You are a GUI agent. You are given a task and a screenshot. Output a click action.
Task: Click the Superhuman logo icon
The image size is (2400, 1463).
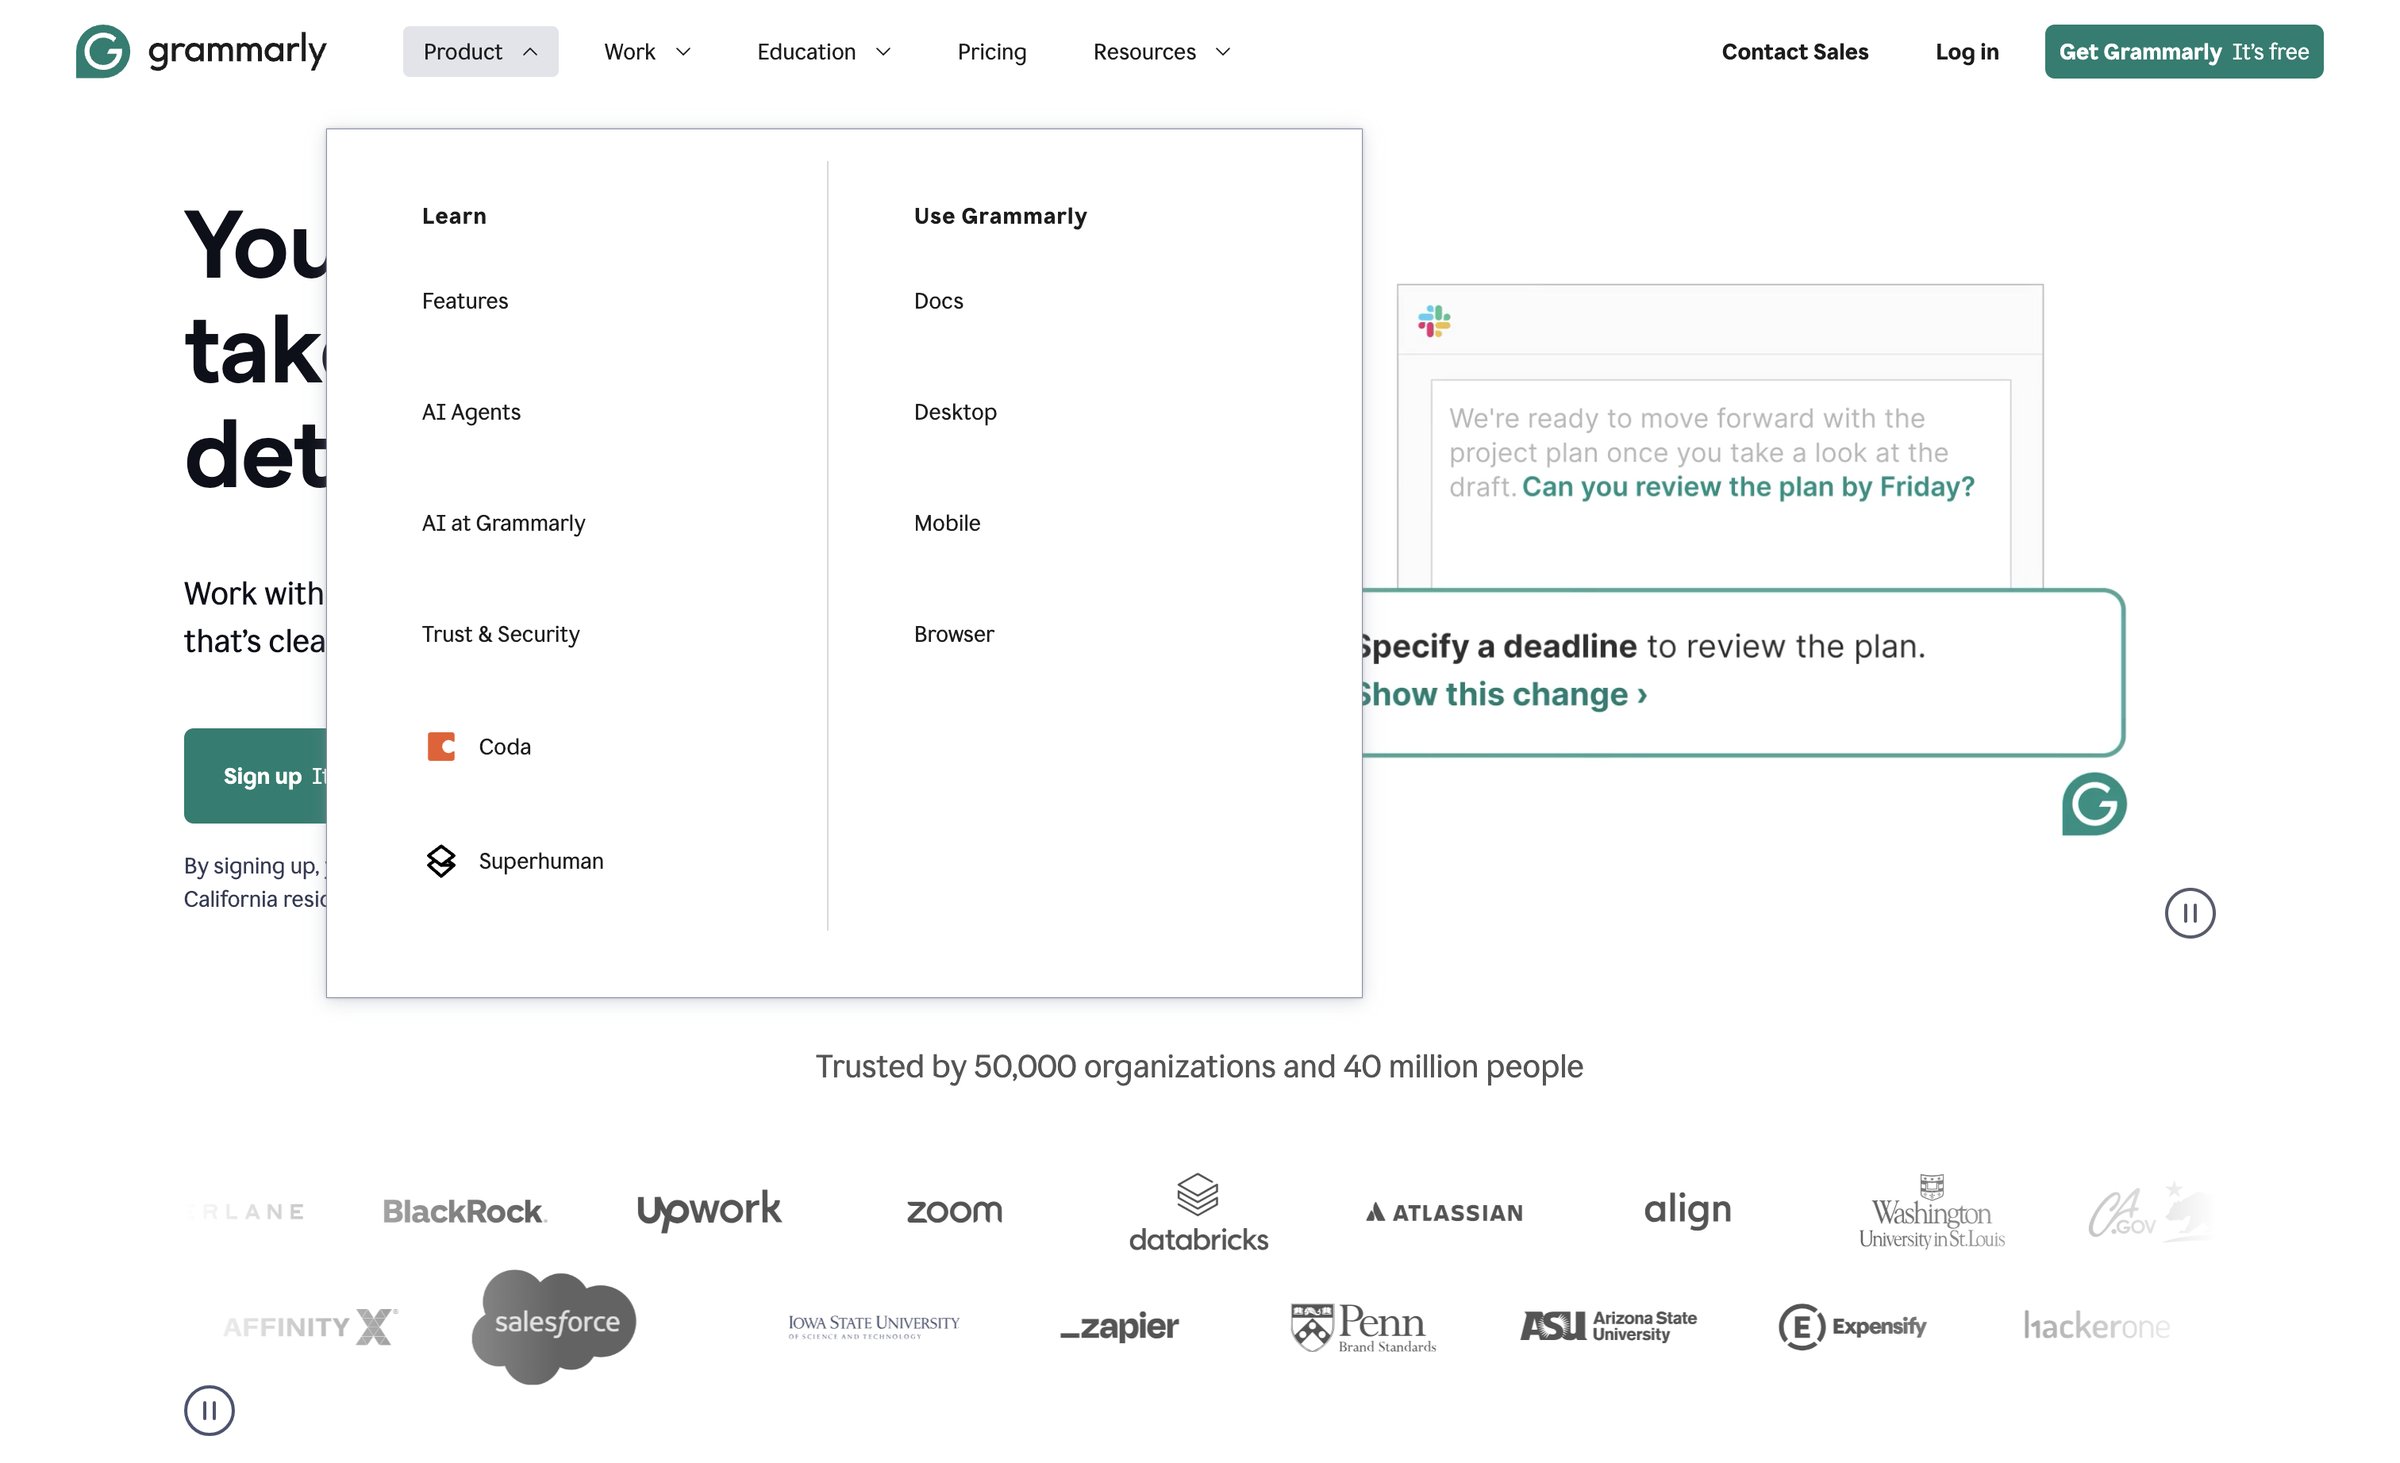(441, 861)
